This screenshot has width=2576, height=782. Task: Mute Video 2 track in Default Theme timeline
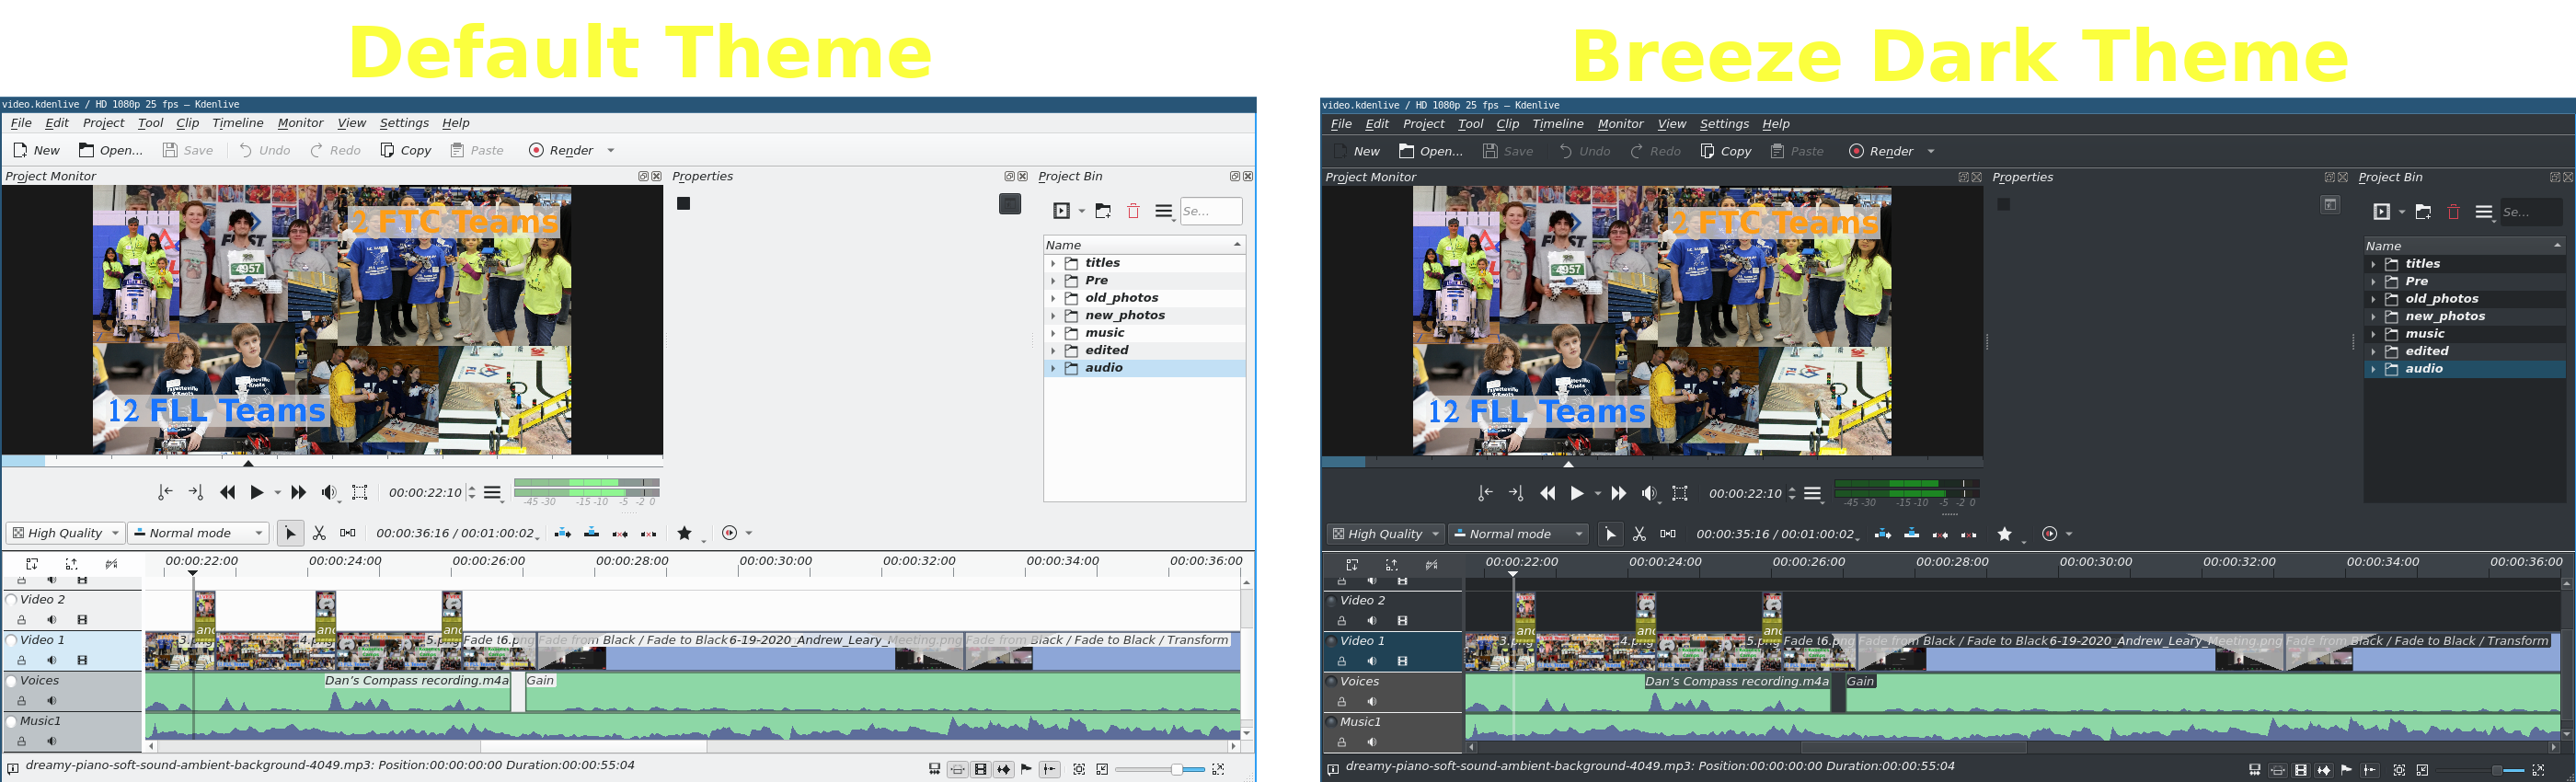pyautogui.click(x=52, y=620)
